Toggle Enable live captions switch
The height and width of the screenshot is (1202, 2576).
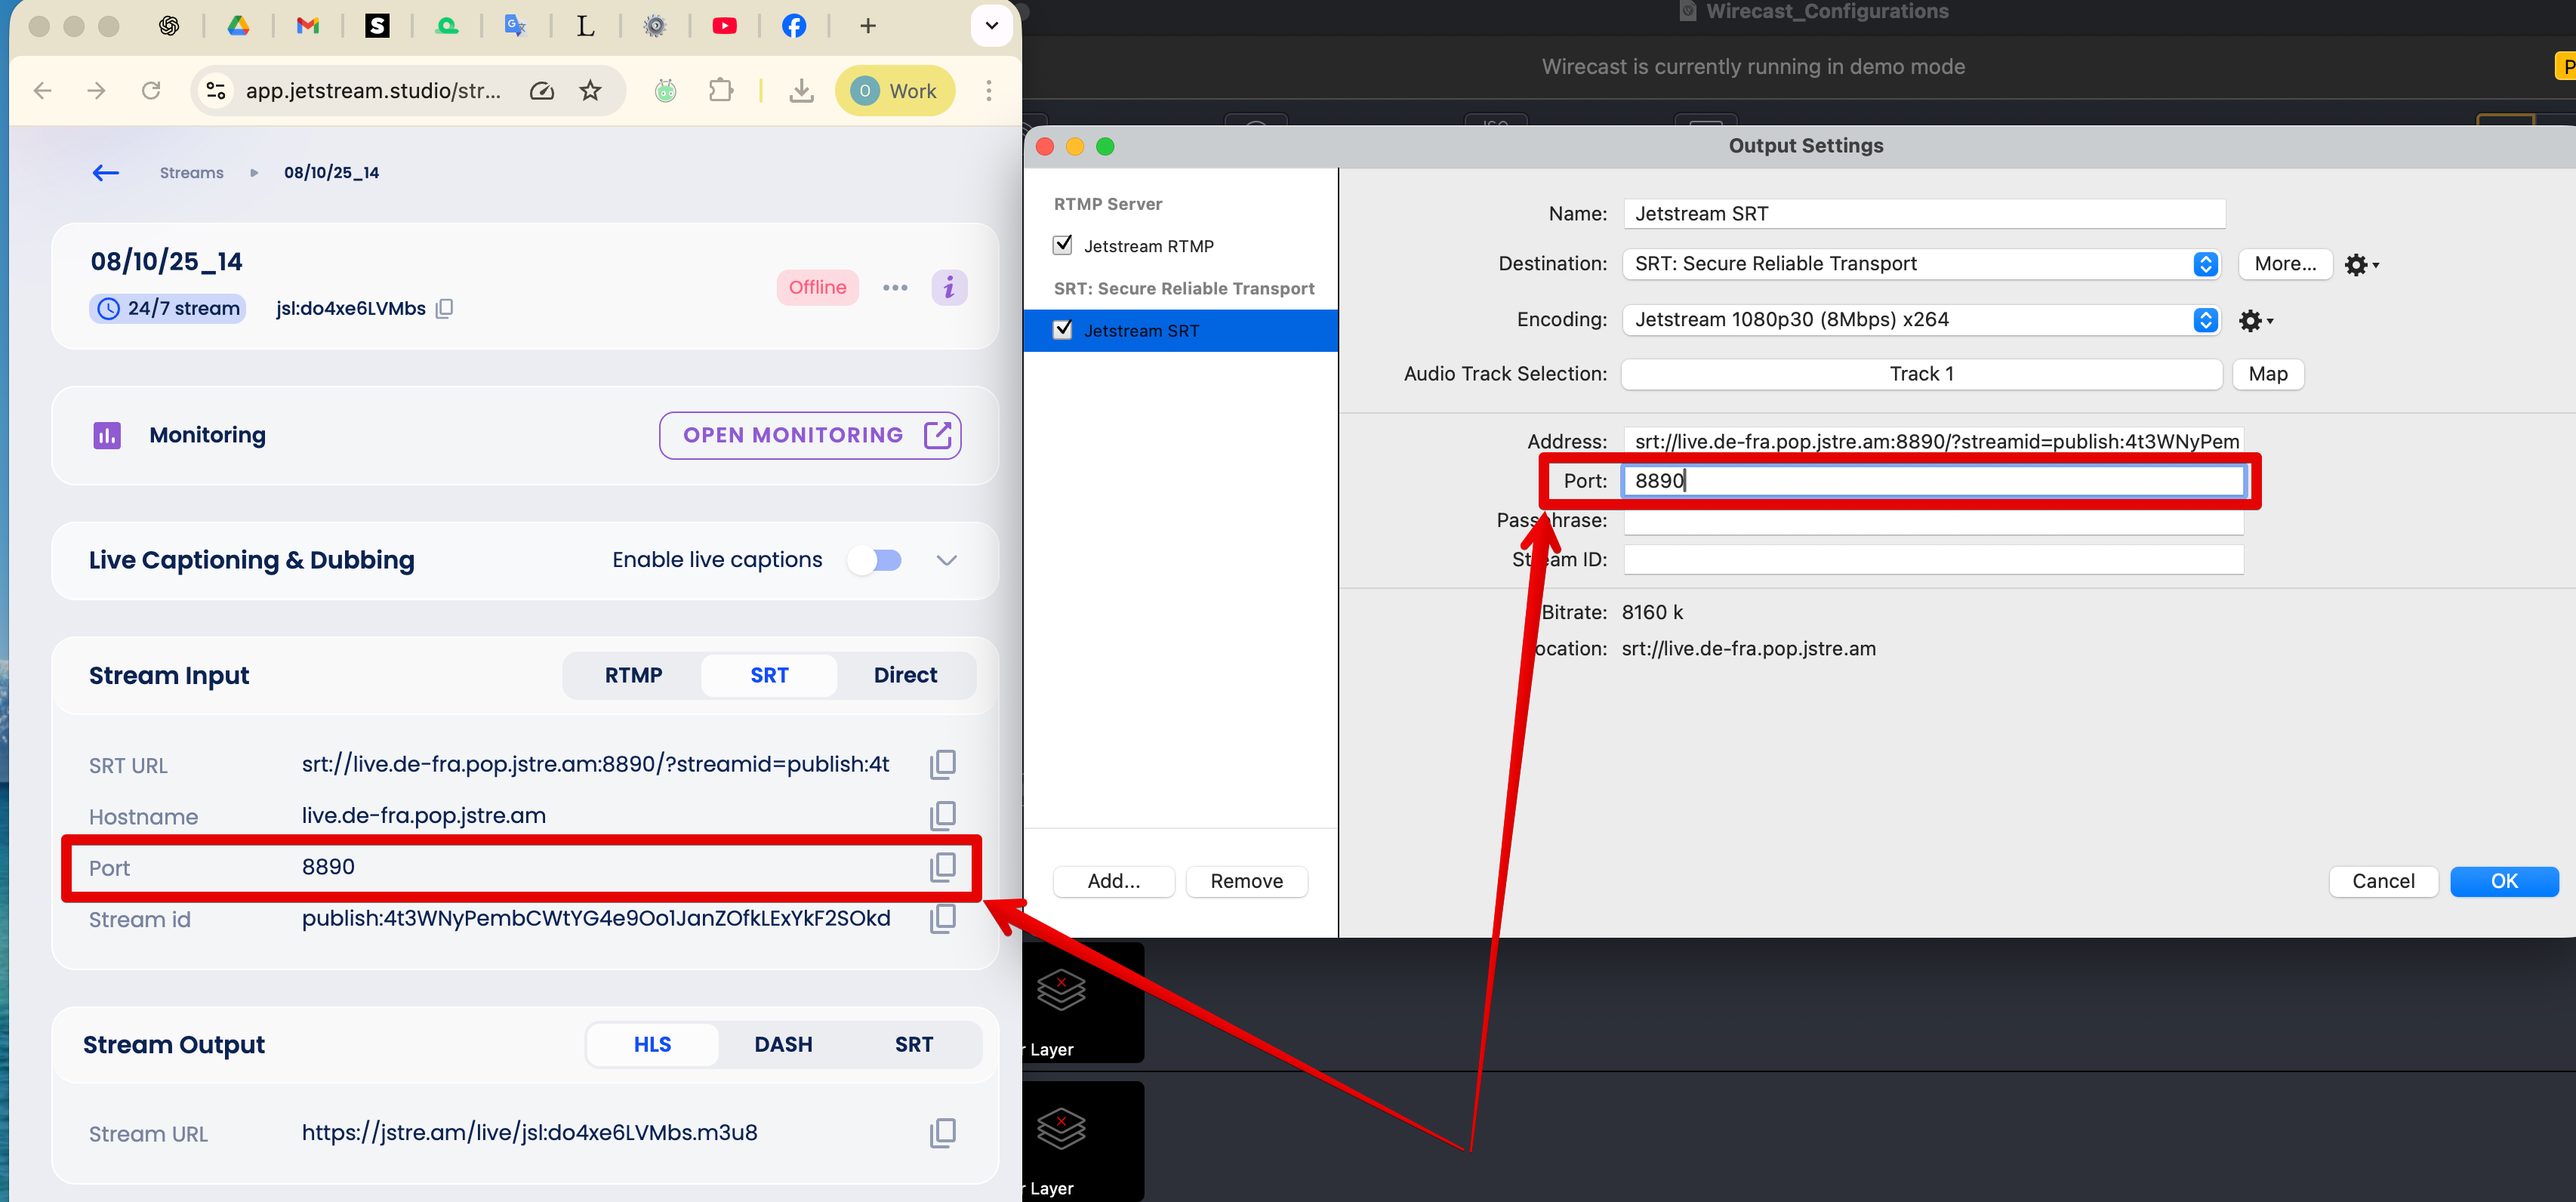pyautogui.click(x=875, y=560)
